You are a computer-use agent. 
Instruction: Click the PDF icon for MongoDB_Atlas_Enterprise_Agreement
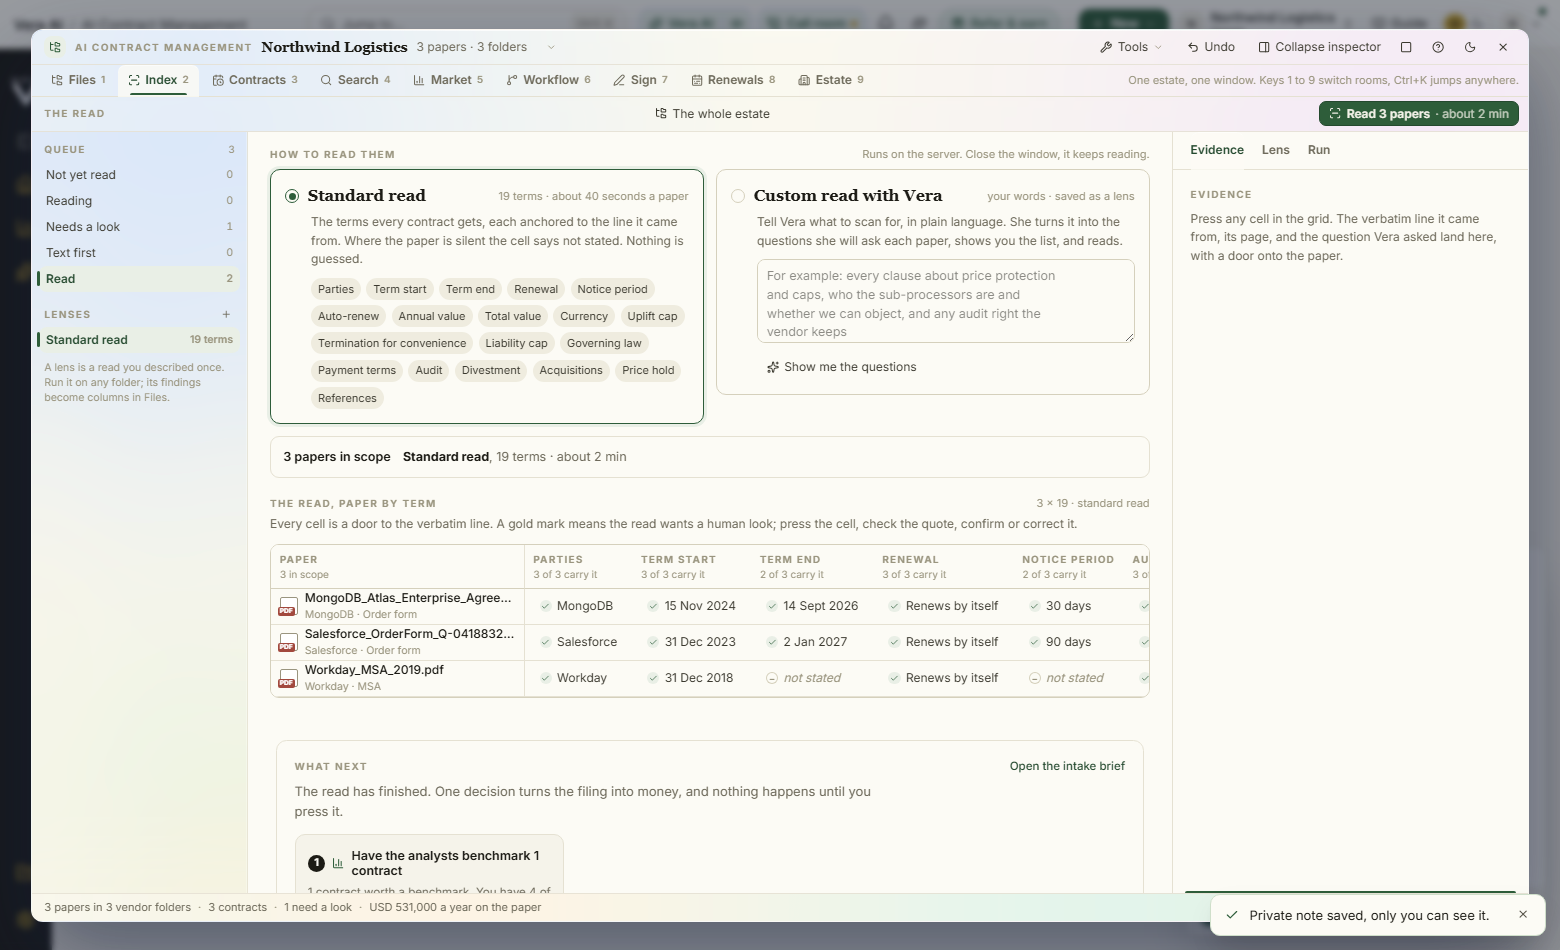pyautogui.click(x=287, y=606)
